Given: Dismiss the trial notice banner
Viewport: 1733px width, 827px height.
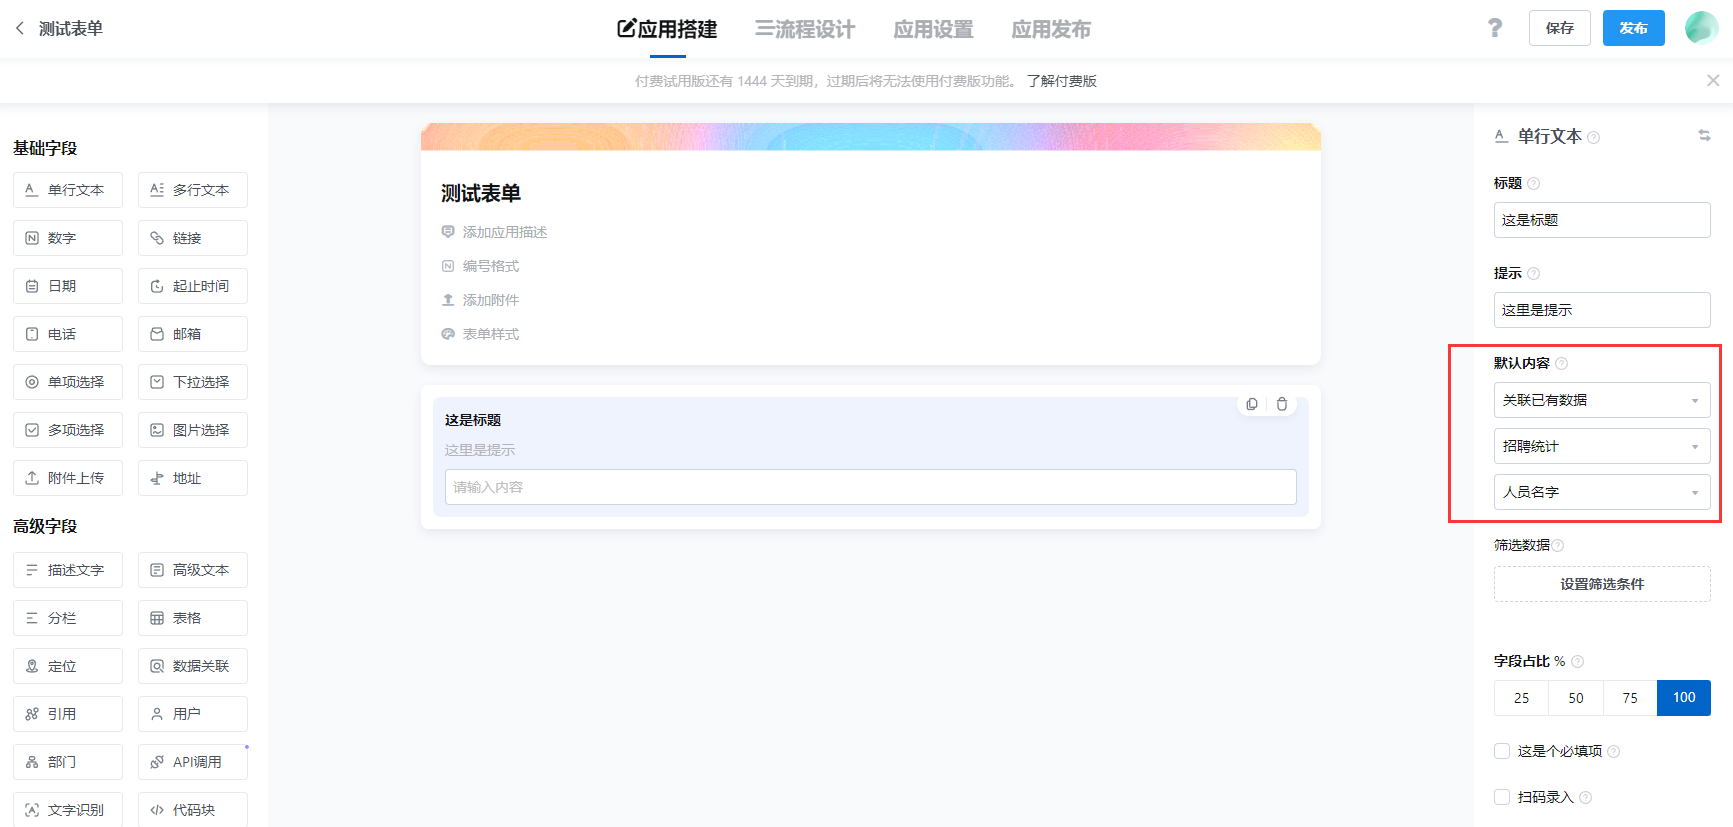Looking at the screenshot, I should pyautogui.click(x=1713, y=81).
